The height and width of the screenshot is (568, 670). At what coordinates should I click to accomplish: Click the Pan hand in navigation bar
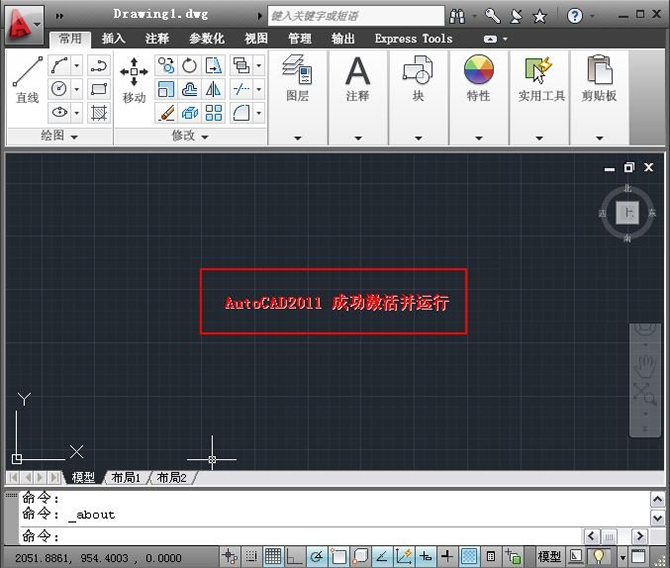pyautogui.click(x=645, y=366)
